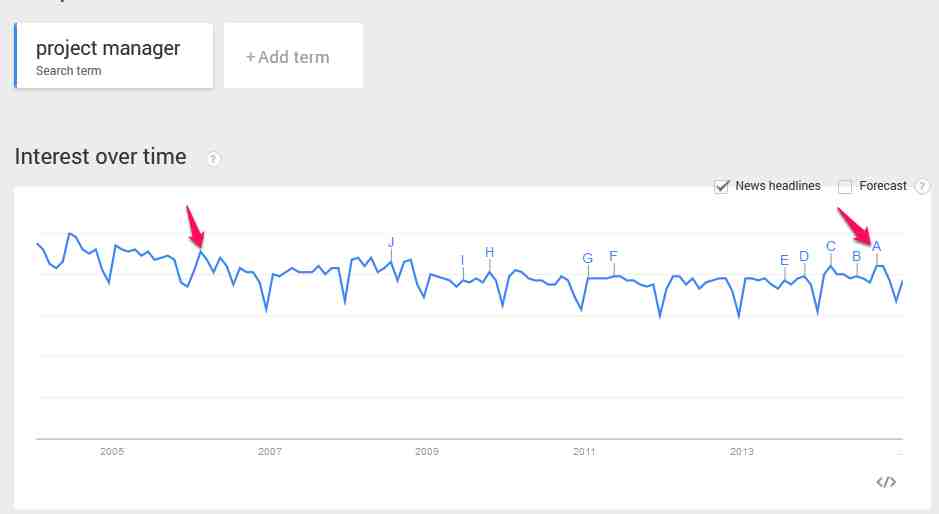Click news headline marker G
Viewport: 939px width, 514px height.
click(588, 259)
